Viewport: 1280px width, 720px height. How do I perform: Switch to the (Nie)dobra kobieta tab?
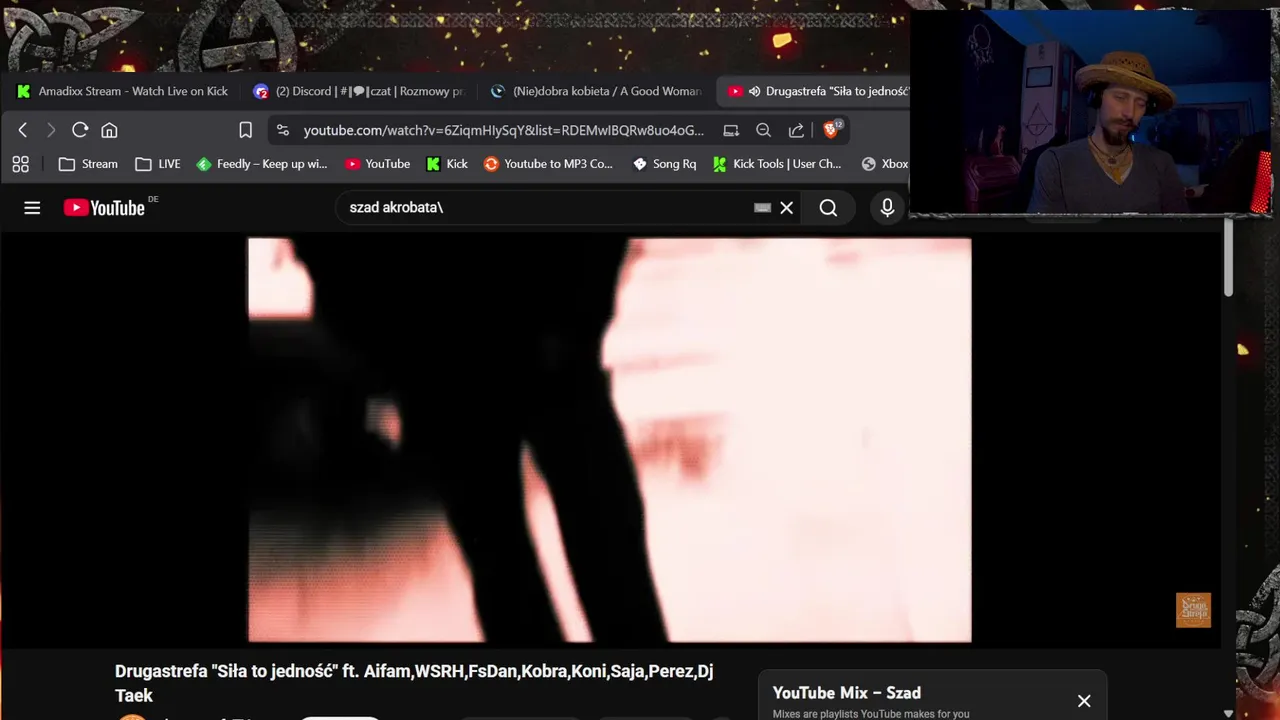coord(597,91)
